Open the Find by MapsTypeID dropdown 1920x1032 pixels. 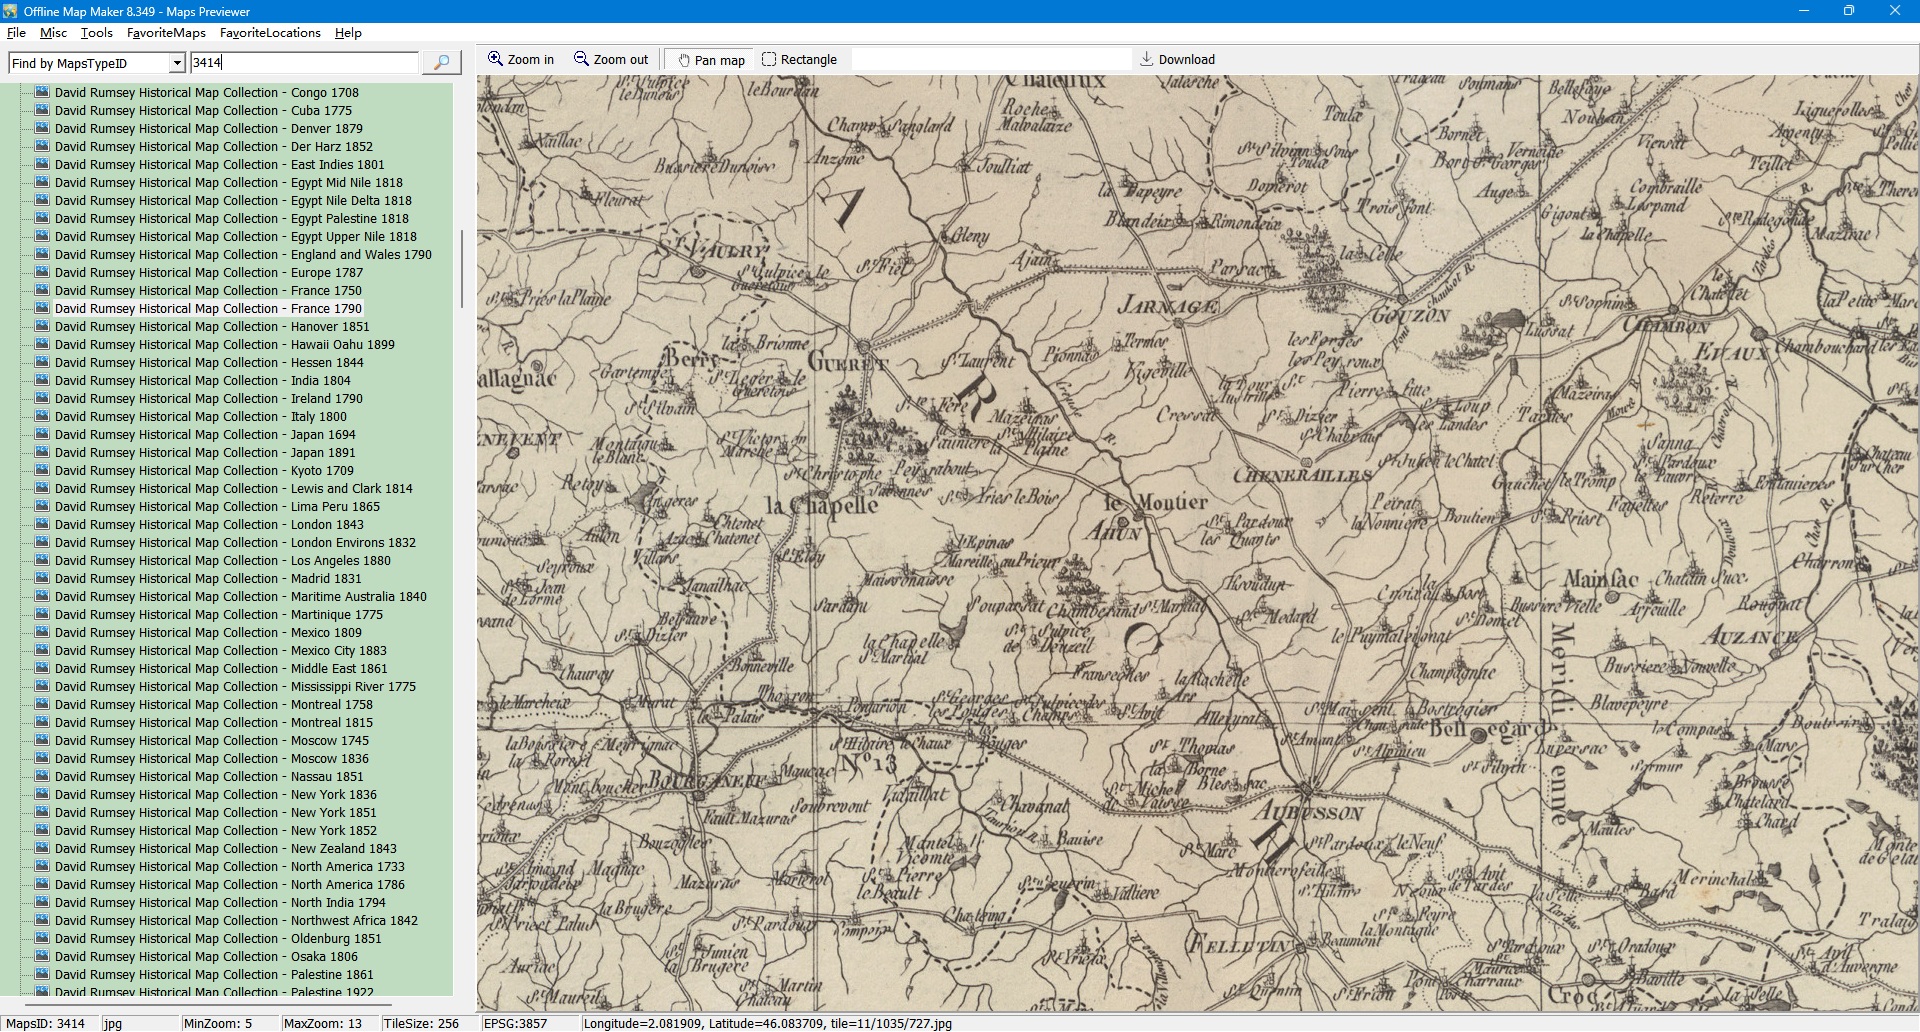177,63
